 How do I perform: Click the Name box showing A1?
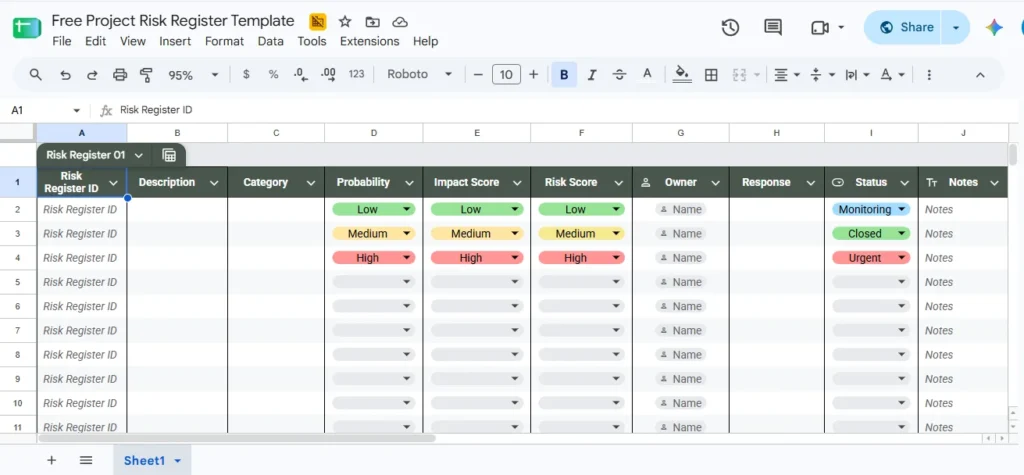tap(46, 110)
